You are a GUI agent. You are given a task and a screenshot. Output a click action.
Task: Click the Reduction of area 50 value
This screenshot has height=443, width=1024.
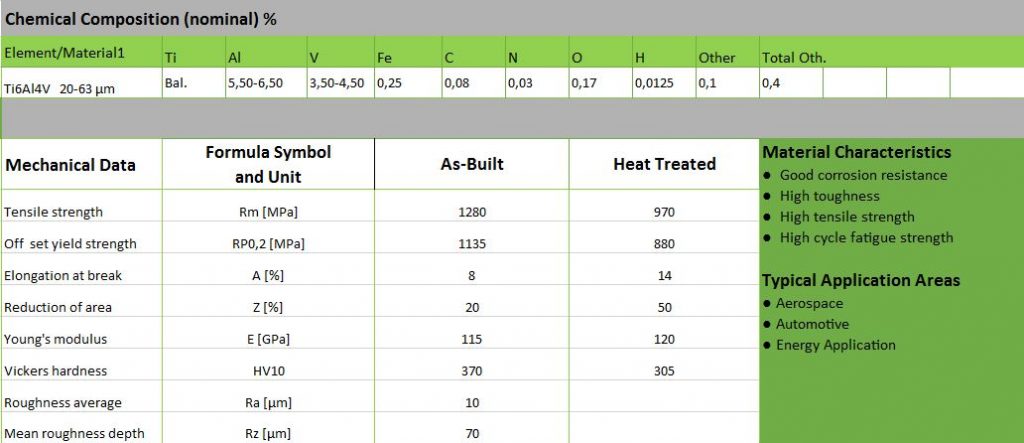pos(664,307)
